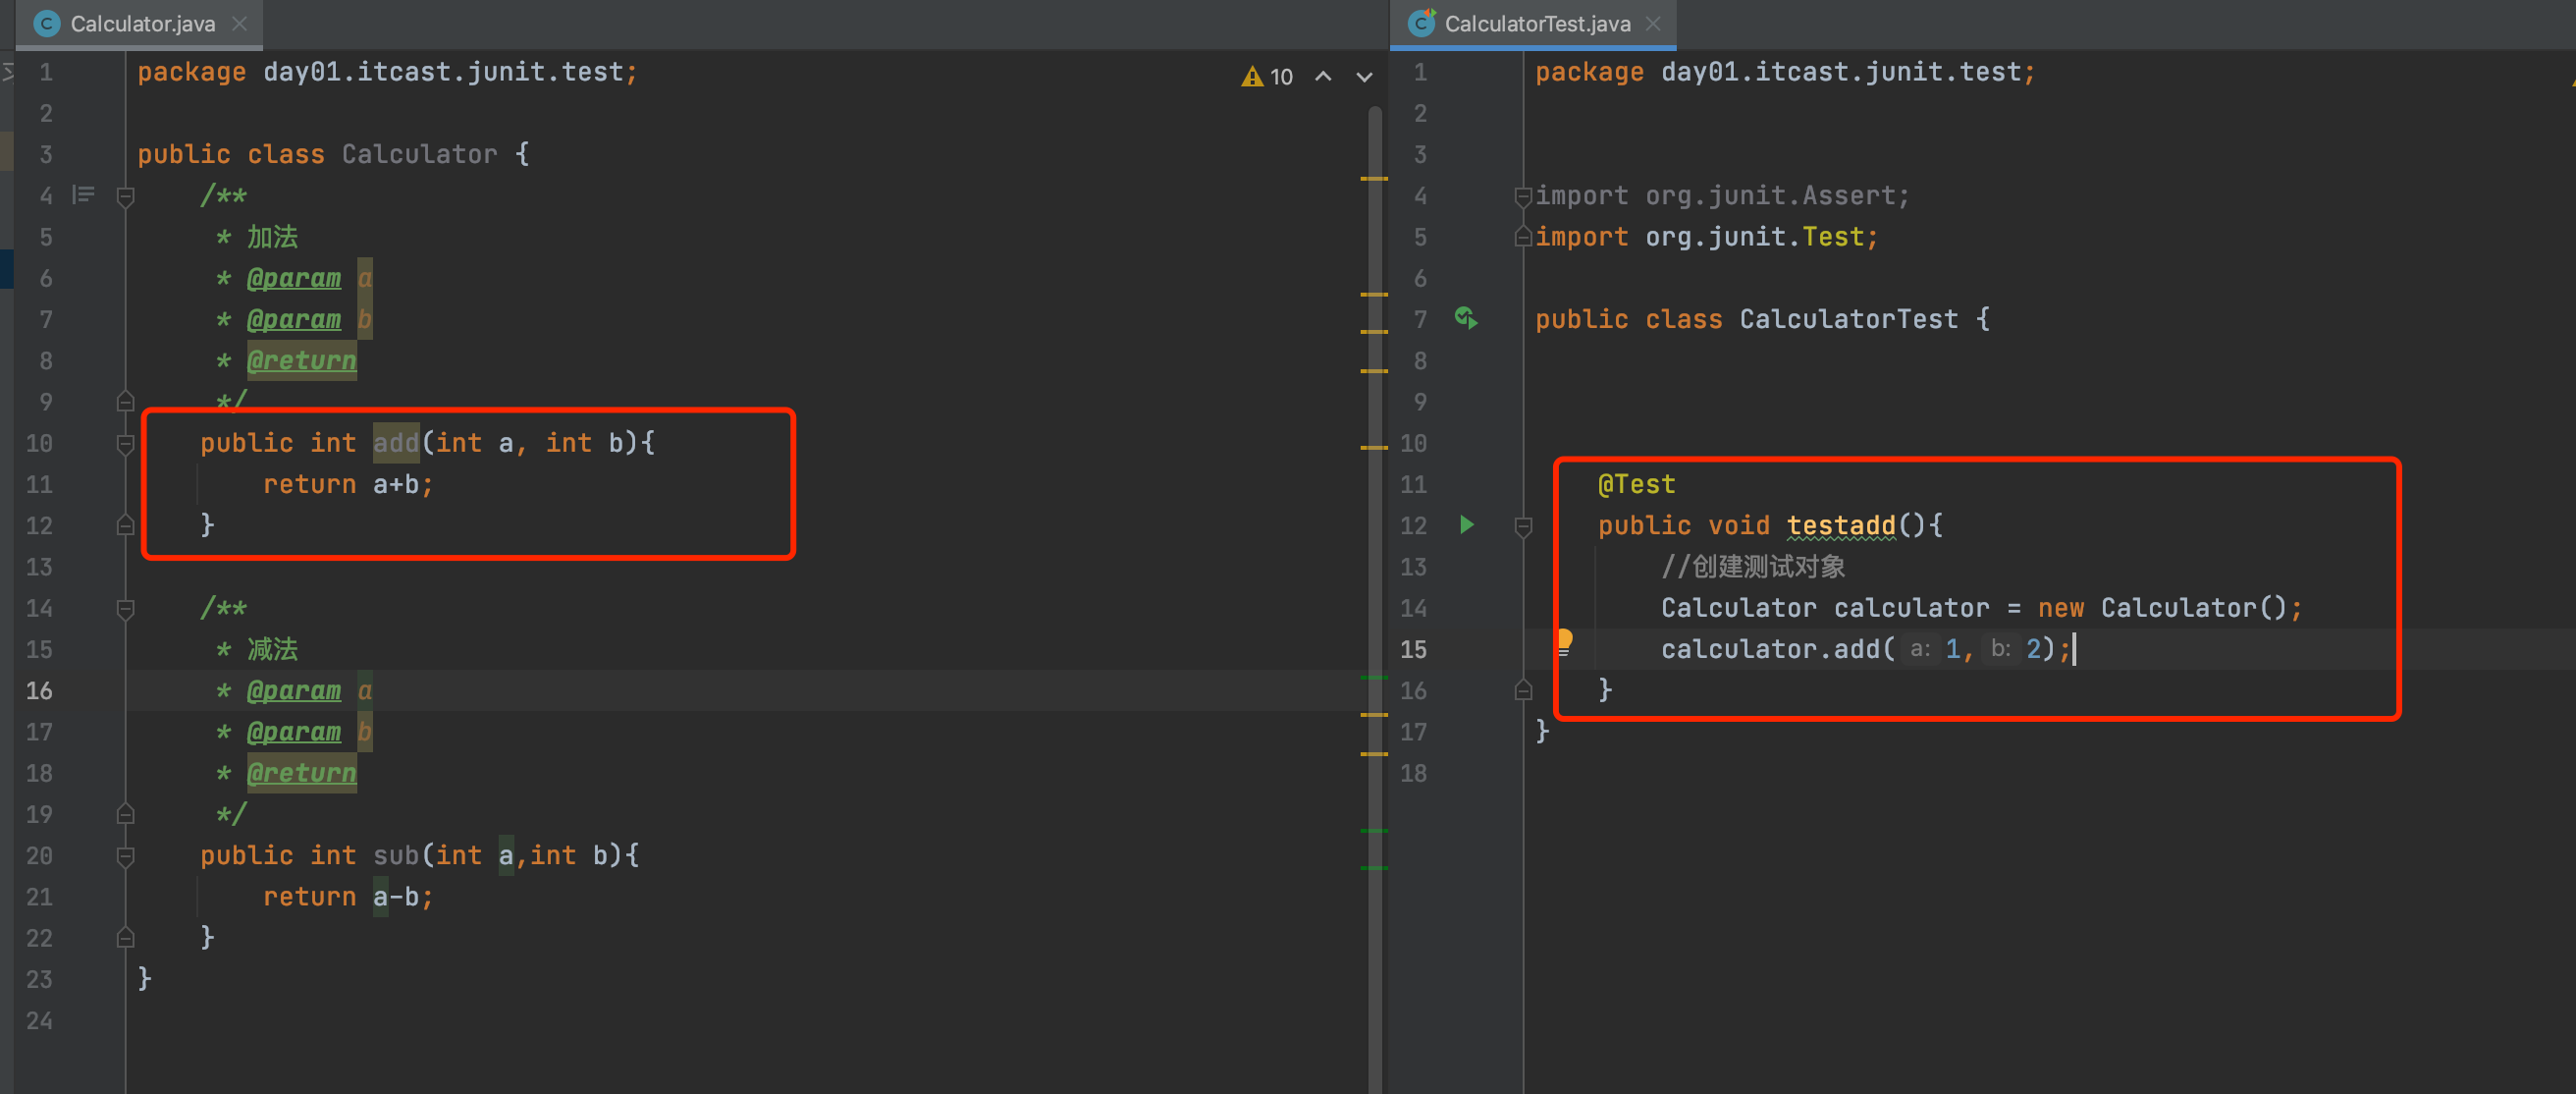The width and height of the screenshot is (2576, 1094).
Task: Click fold end marker at line 9 in Calculator
Action: 126,402
